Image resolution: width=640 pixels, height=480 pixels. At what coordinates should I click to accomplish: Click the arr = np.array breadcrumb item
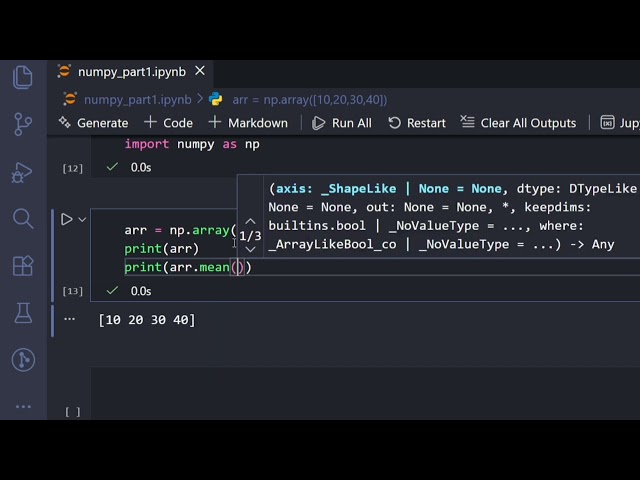click(309, 100)
